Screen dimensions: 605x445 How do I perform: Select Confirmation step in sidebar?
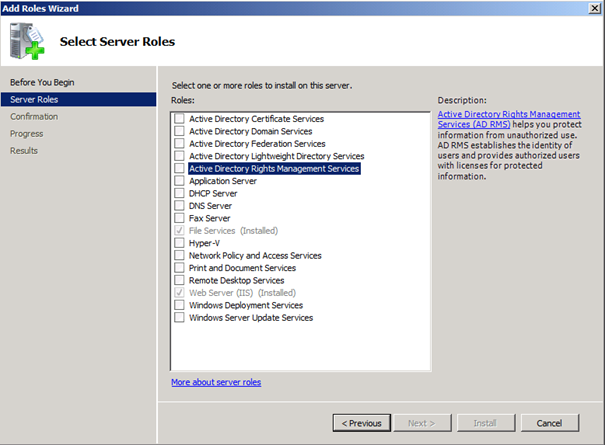(34, 116)
